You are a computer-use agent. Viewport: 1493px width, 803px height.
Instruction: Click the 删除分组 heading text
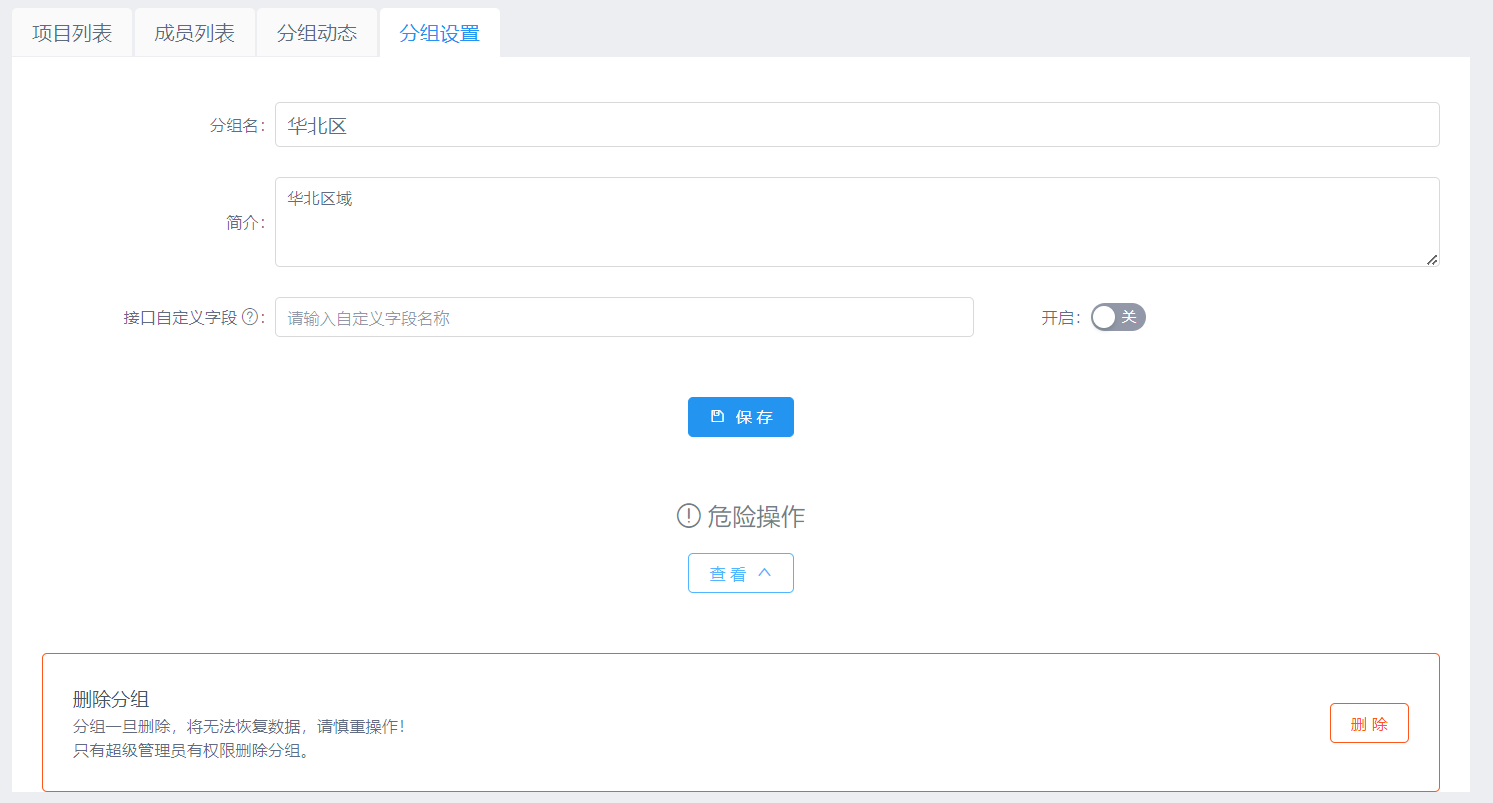(x=111, y=699)
